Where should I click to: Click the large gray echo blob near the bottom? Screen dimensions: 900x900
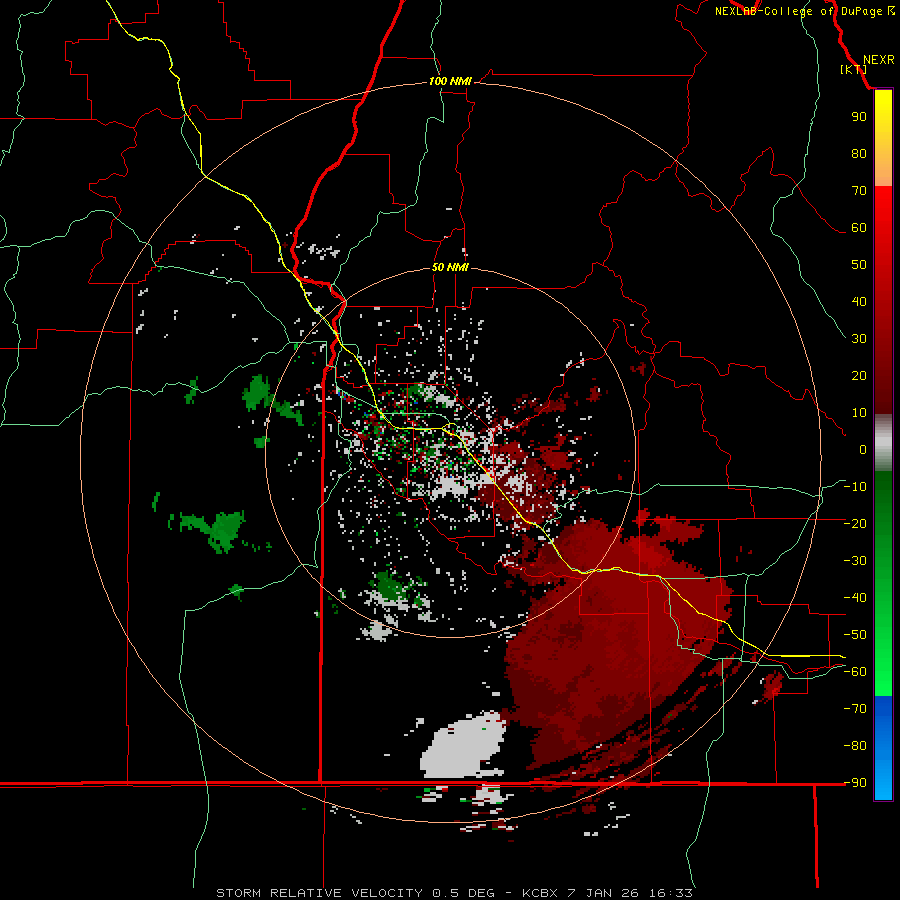465,748
